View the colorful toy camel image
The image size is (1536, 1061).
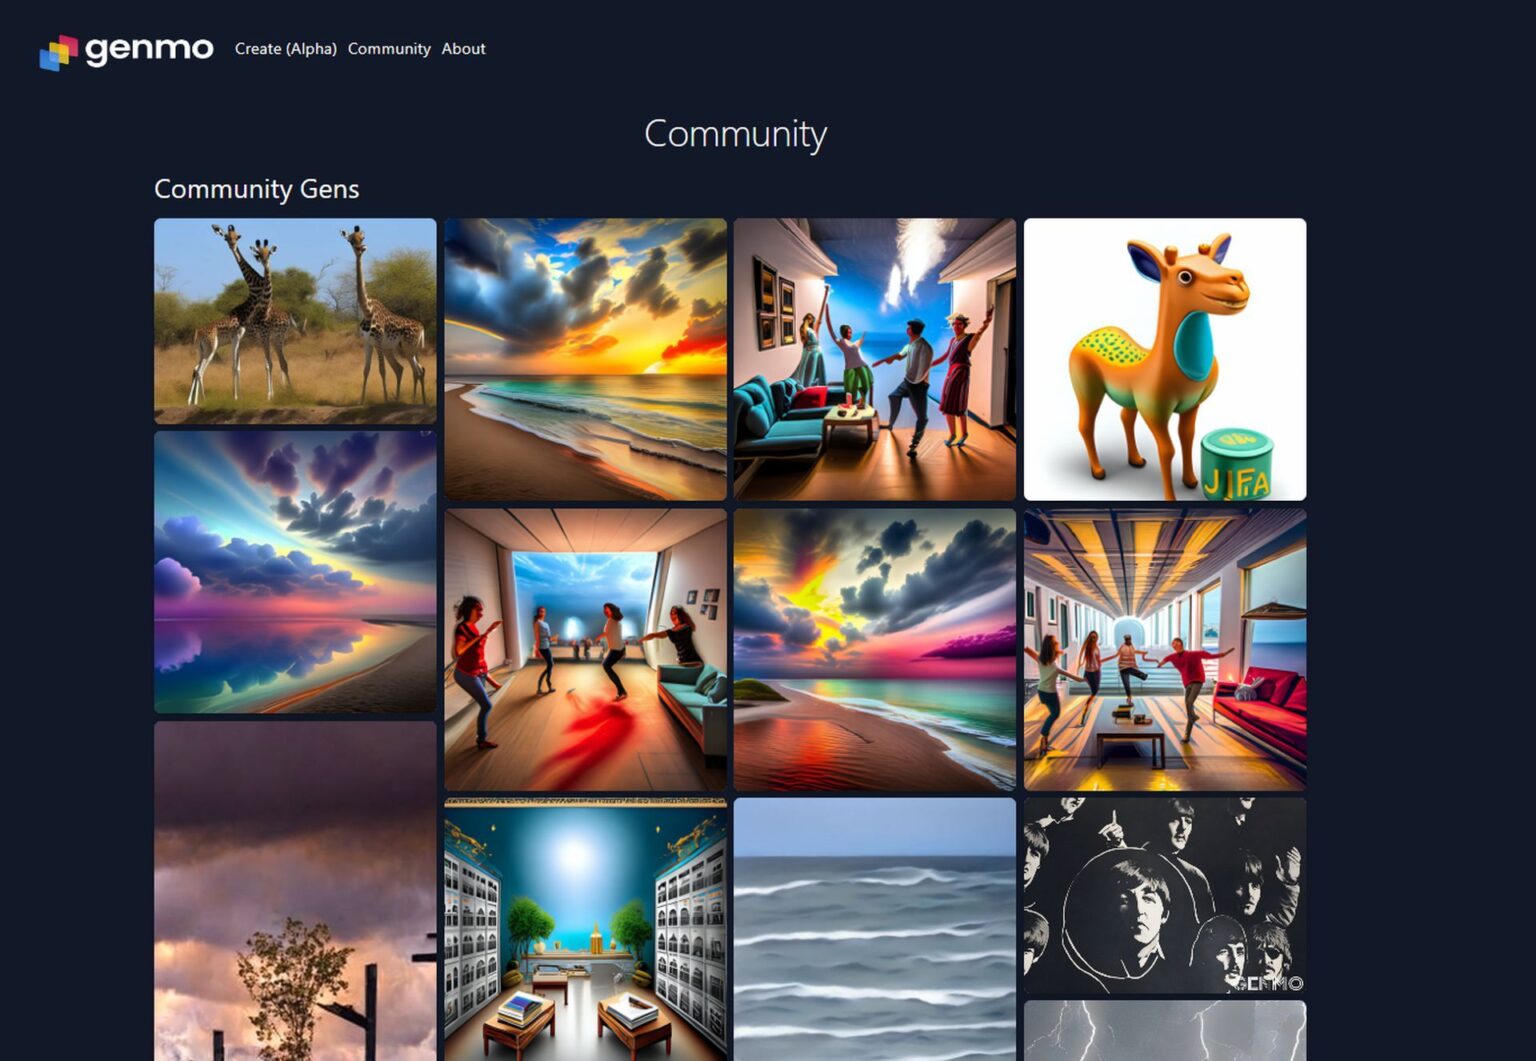1164,359
